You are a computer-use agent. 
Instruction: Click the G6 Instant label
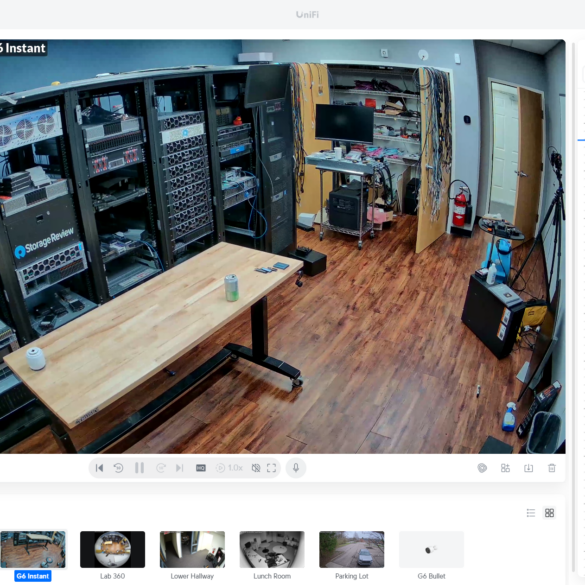(33, 576)
